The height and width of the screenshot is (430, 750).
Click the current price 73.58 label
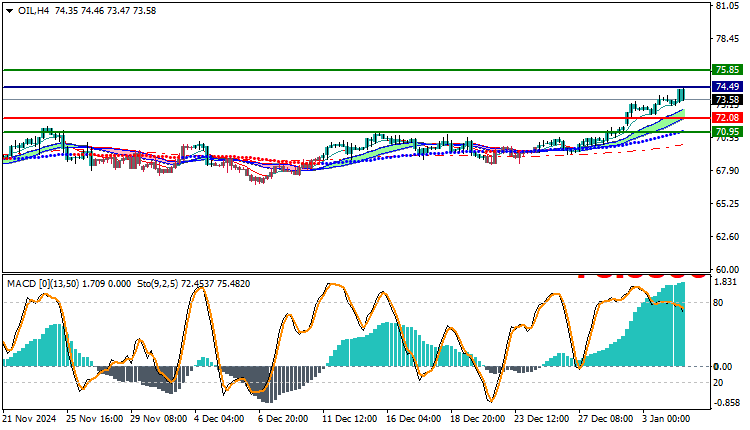click(x=727, y=99)
